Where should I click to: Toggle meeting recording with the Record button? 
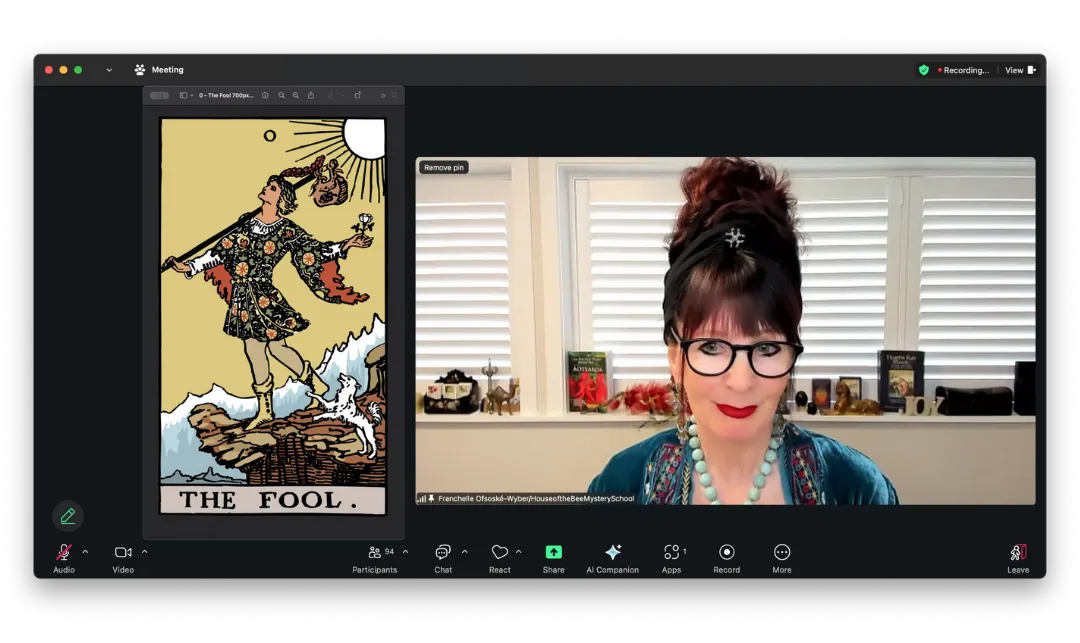click(x=726, y=553)
